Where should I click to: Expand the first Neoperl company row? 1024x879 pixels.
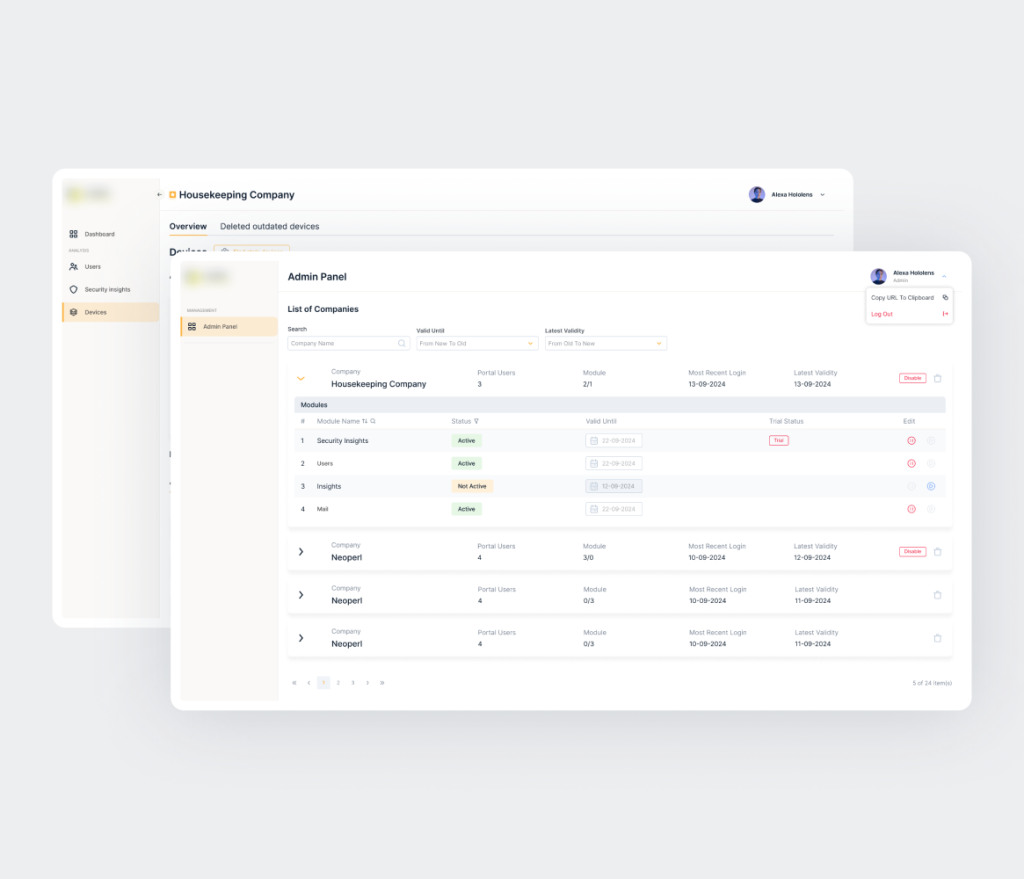301,551
